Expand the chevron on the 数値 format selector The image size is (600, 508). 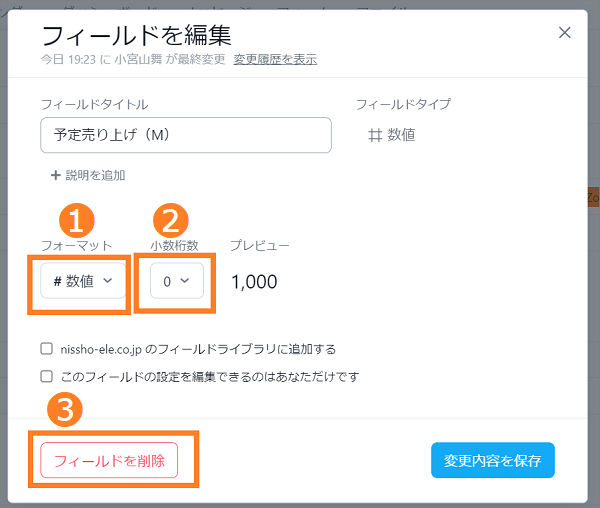coord(108,281)
